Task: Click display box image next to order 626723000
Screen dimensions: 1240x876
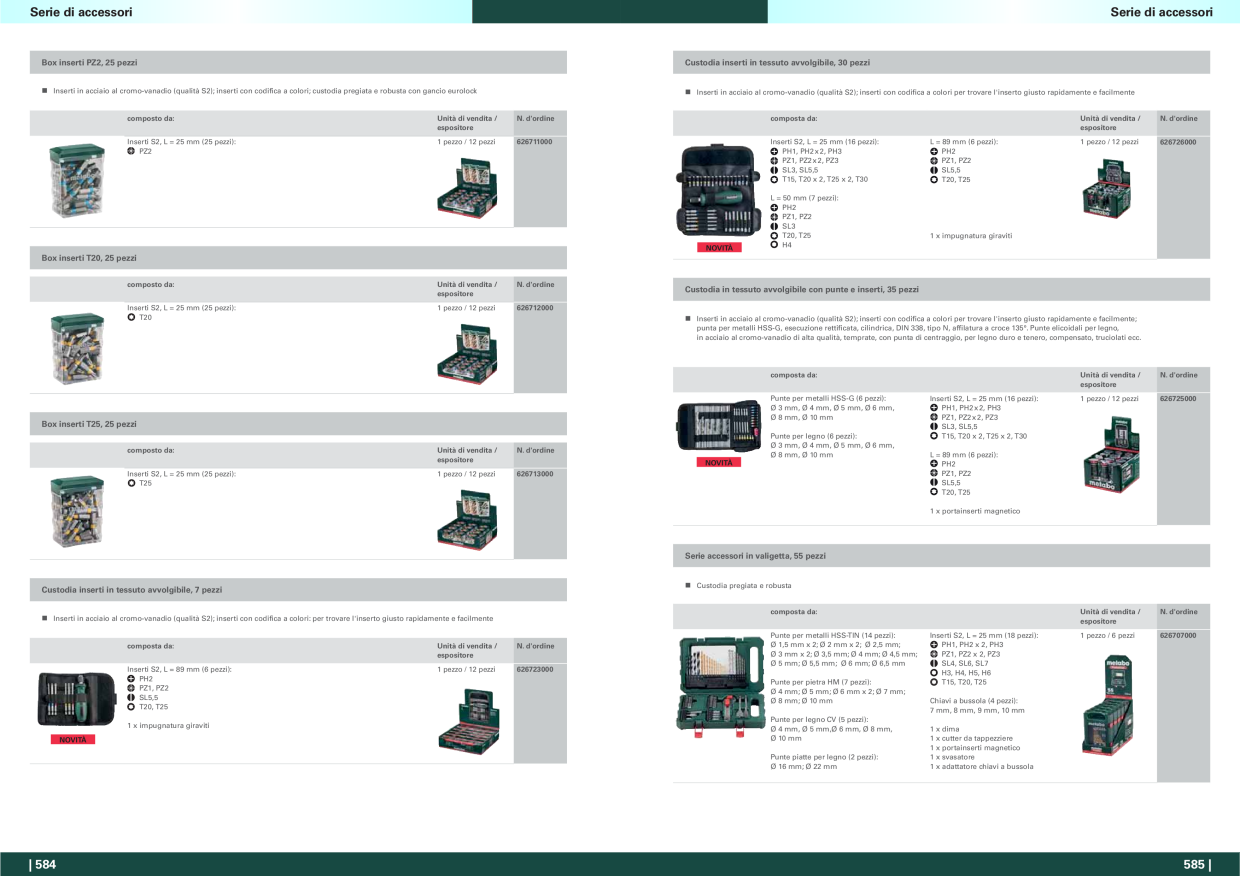Action: (467, 719)
